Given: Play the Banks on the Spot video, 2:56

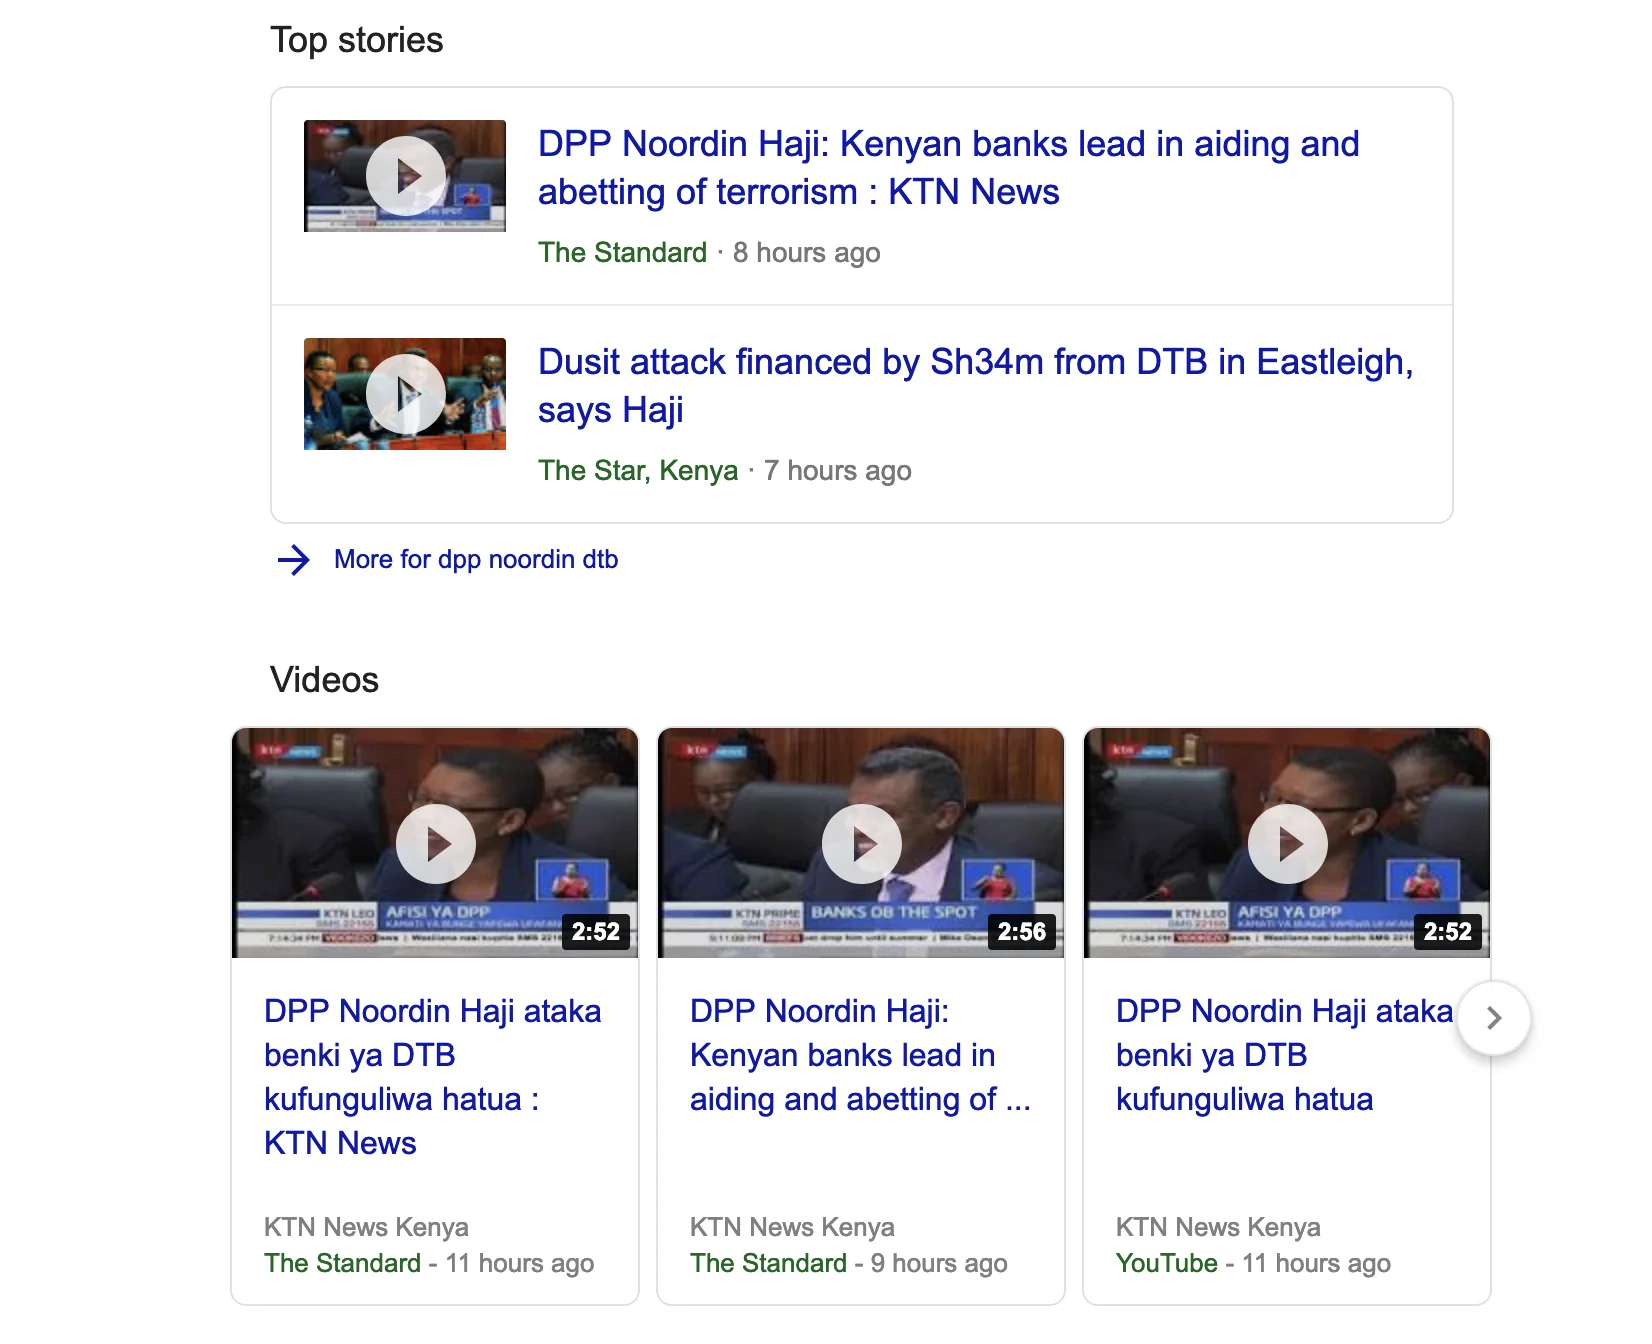Looking at the screenshot, I should click(861, 843).
